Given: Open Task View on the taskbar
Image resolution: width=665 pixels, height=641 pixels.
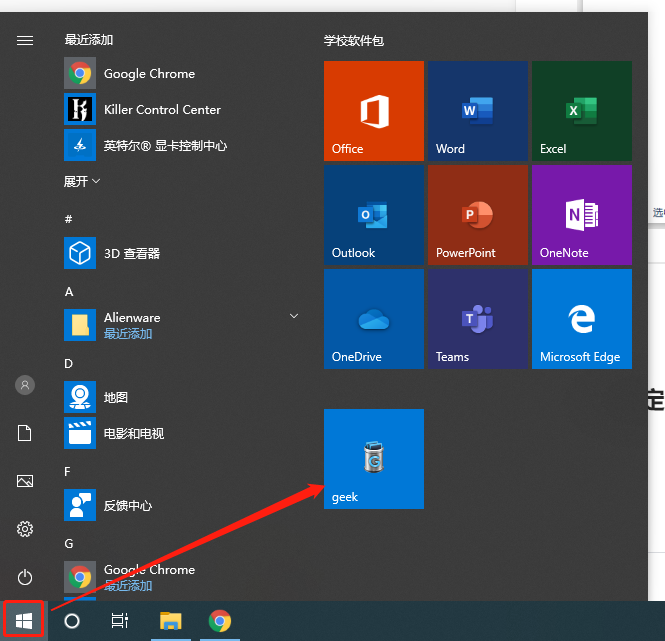Looking at the screenshot, I should coord(120,621).
